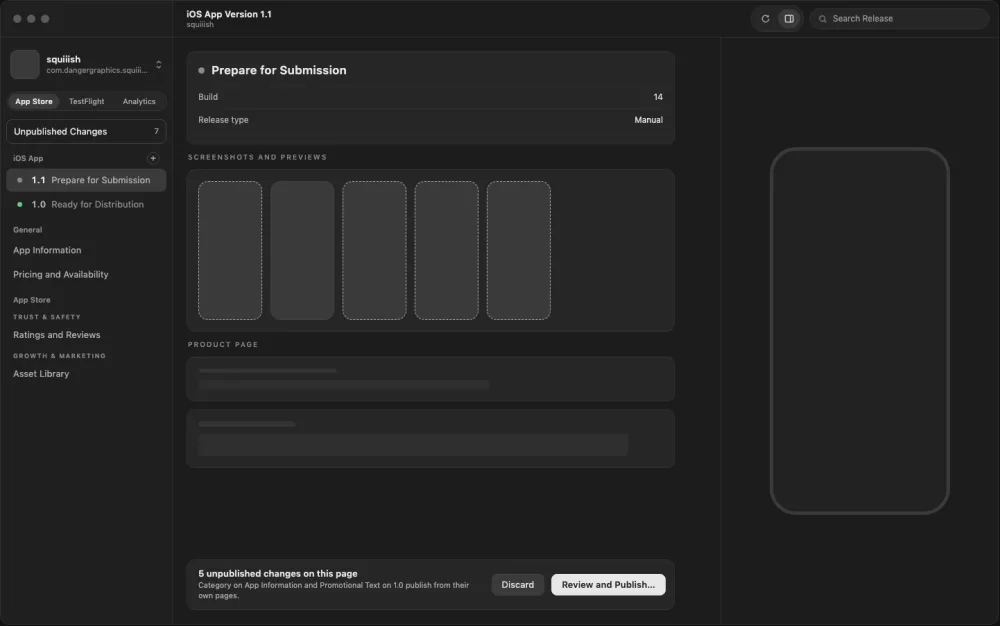Select the fifth screenshot placeholder
Image resolution: width=1000 pixels, height=626 pixels.
pyautogui.click(x=518, y=251)
